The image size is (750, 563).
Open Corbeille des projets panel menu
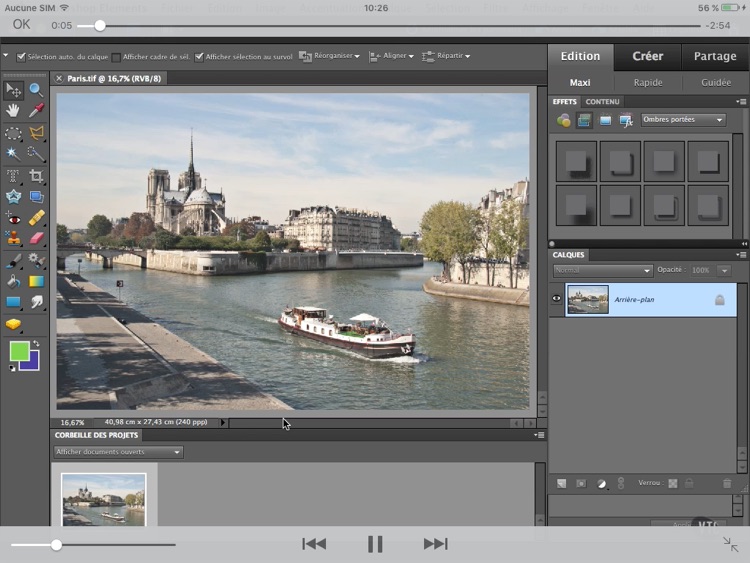point(539,435)
